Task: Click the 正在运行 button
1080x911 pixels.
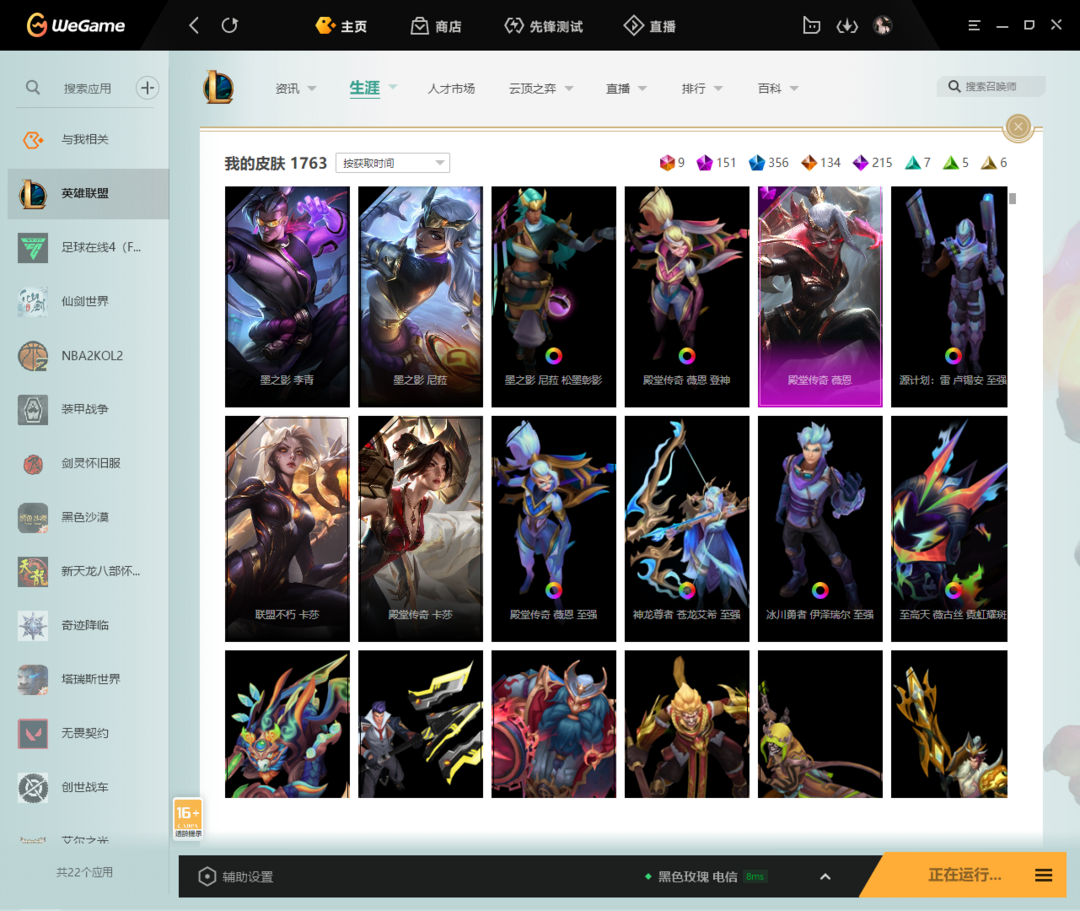Action: 964,875
